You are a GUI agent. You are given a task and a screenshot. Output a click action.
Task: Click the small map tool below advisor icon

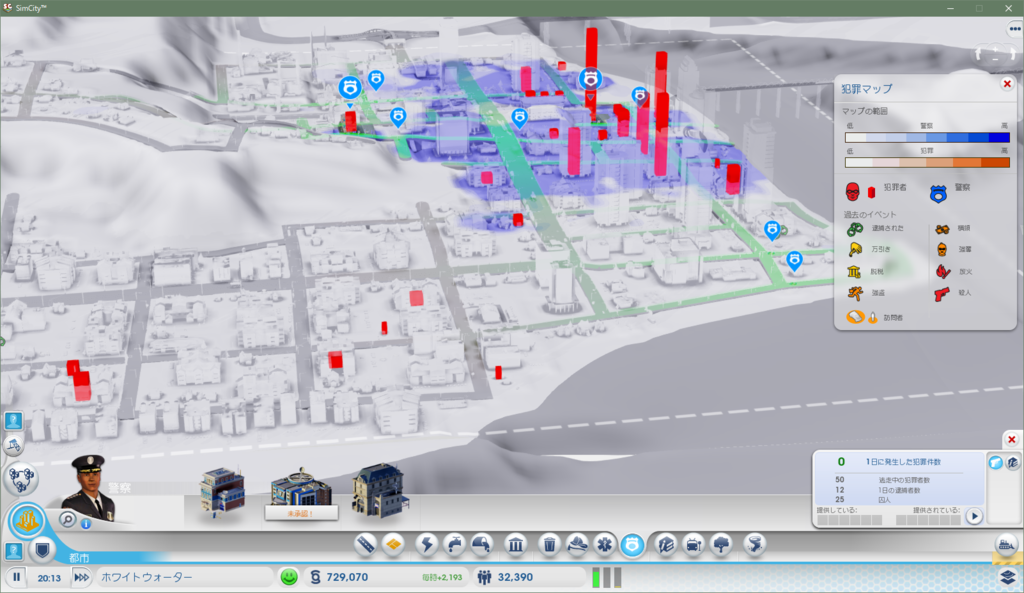(x=13, y=445)
